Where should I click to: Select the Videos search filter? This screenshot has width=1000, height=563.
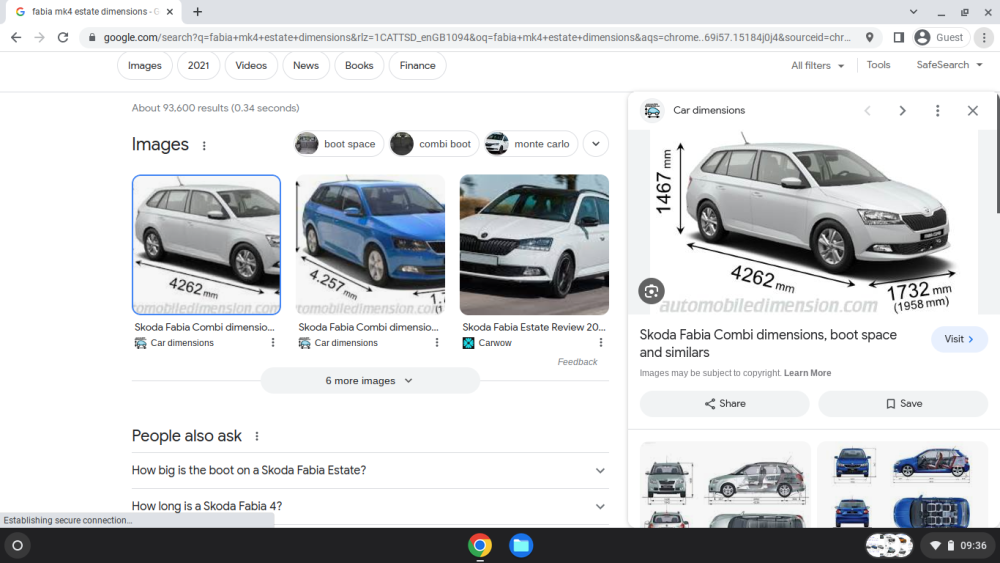(251, 66)
